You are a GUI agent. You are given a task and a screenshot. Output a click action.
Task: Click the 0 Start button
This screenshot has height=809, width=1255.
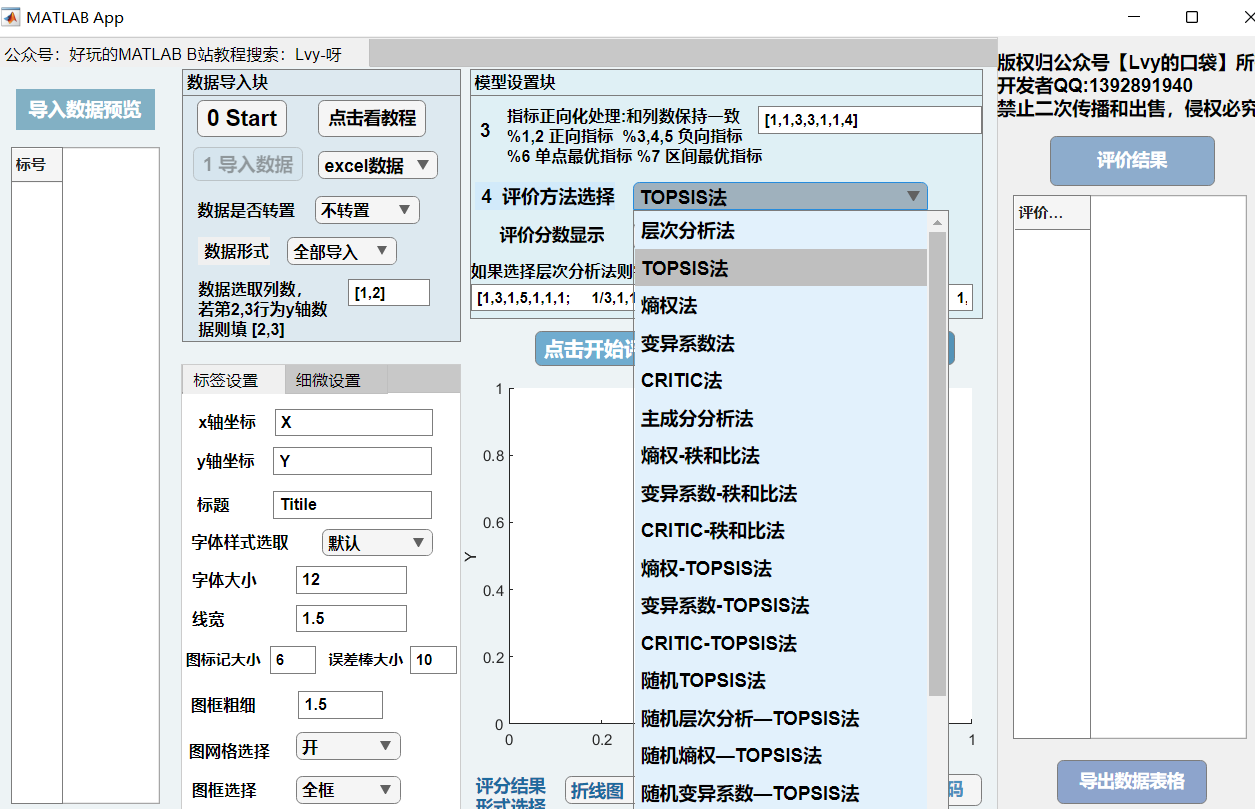click(x=242, y=118)
